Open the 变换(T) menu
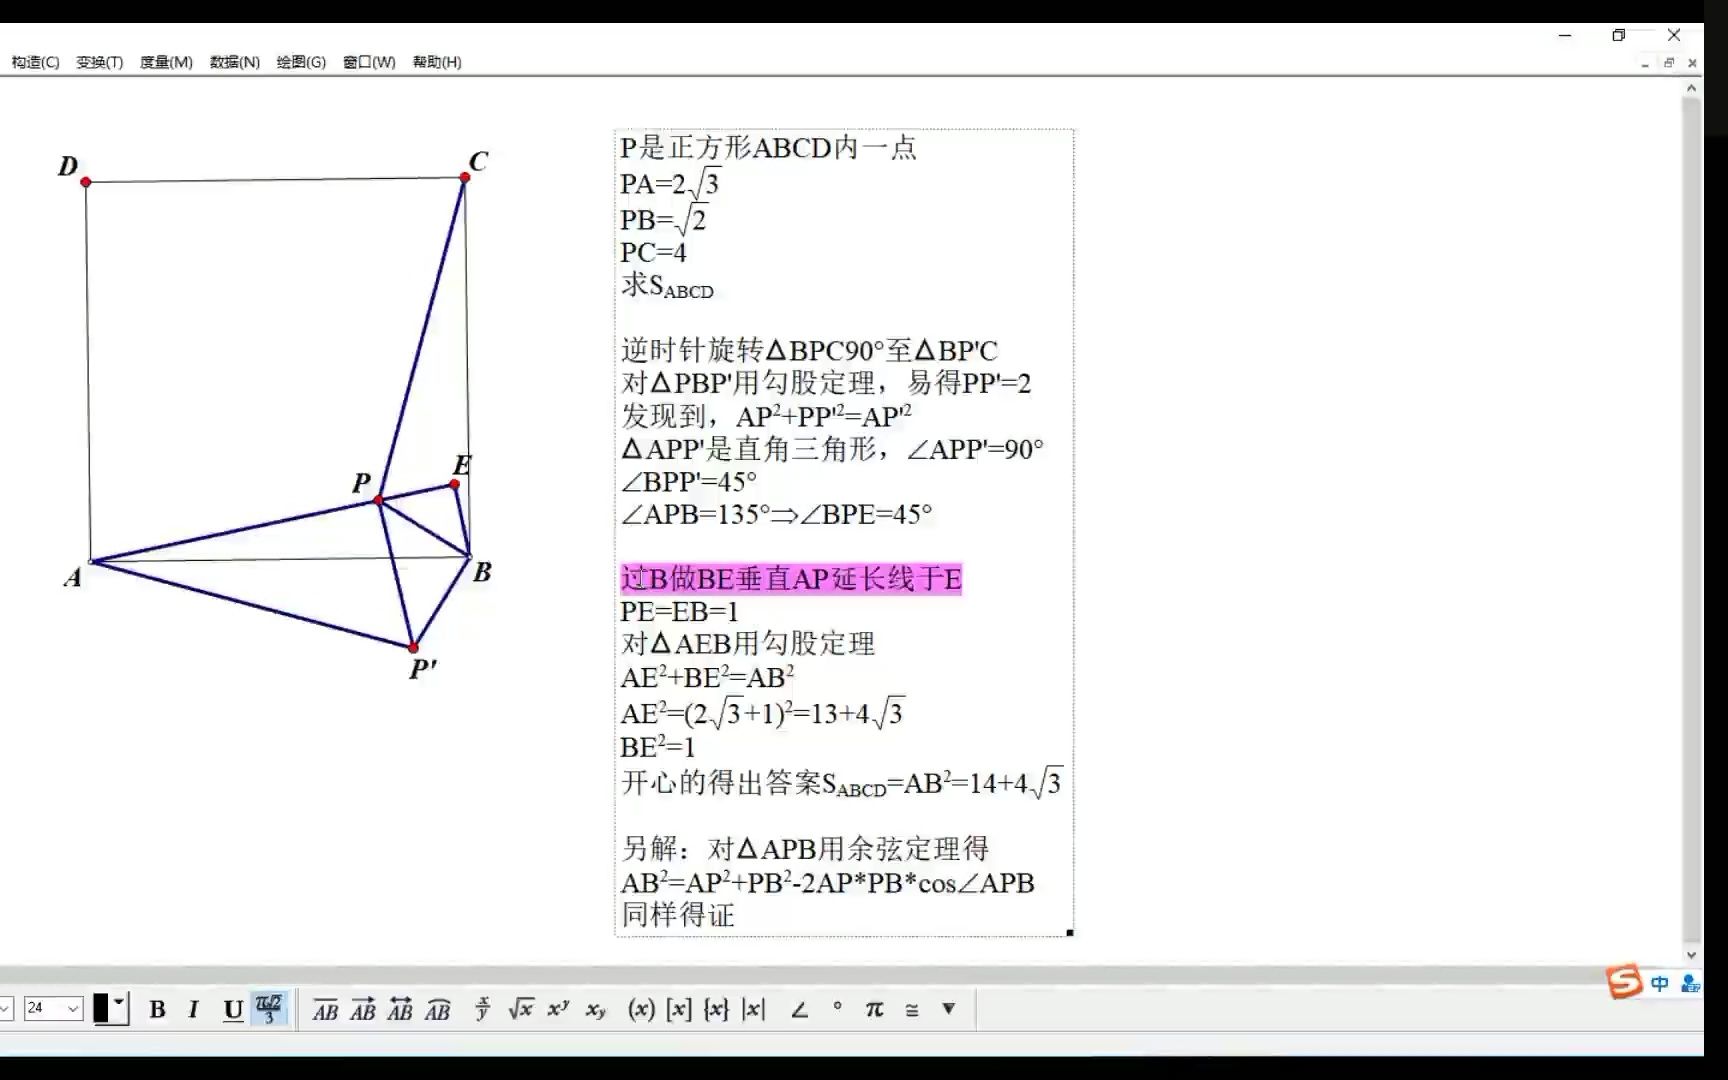This screenshot has width=1728, height=1080. click(x=99, y=62)
